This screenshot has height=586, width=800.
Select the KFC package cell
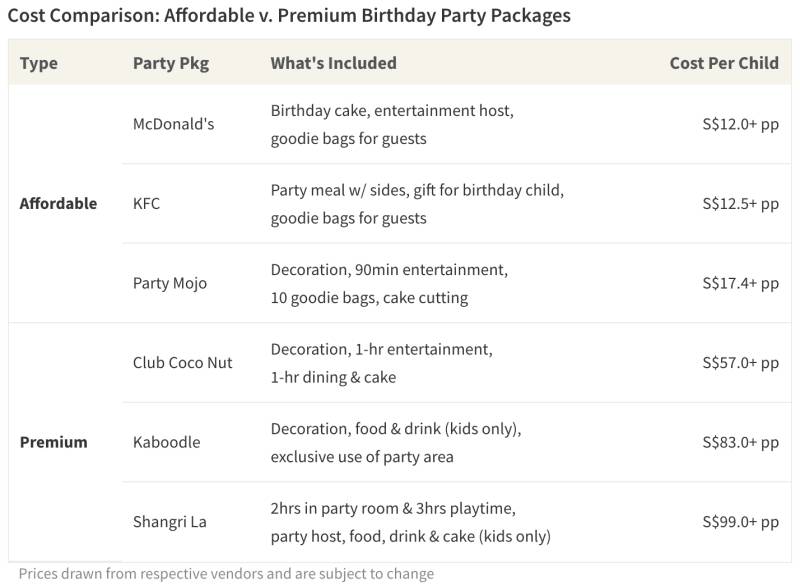146,203
